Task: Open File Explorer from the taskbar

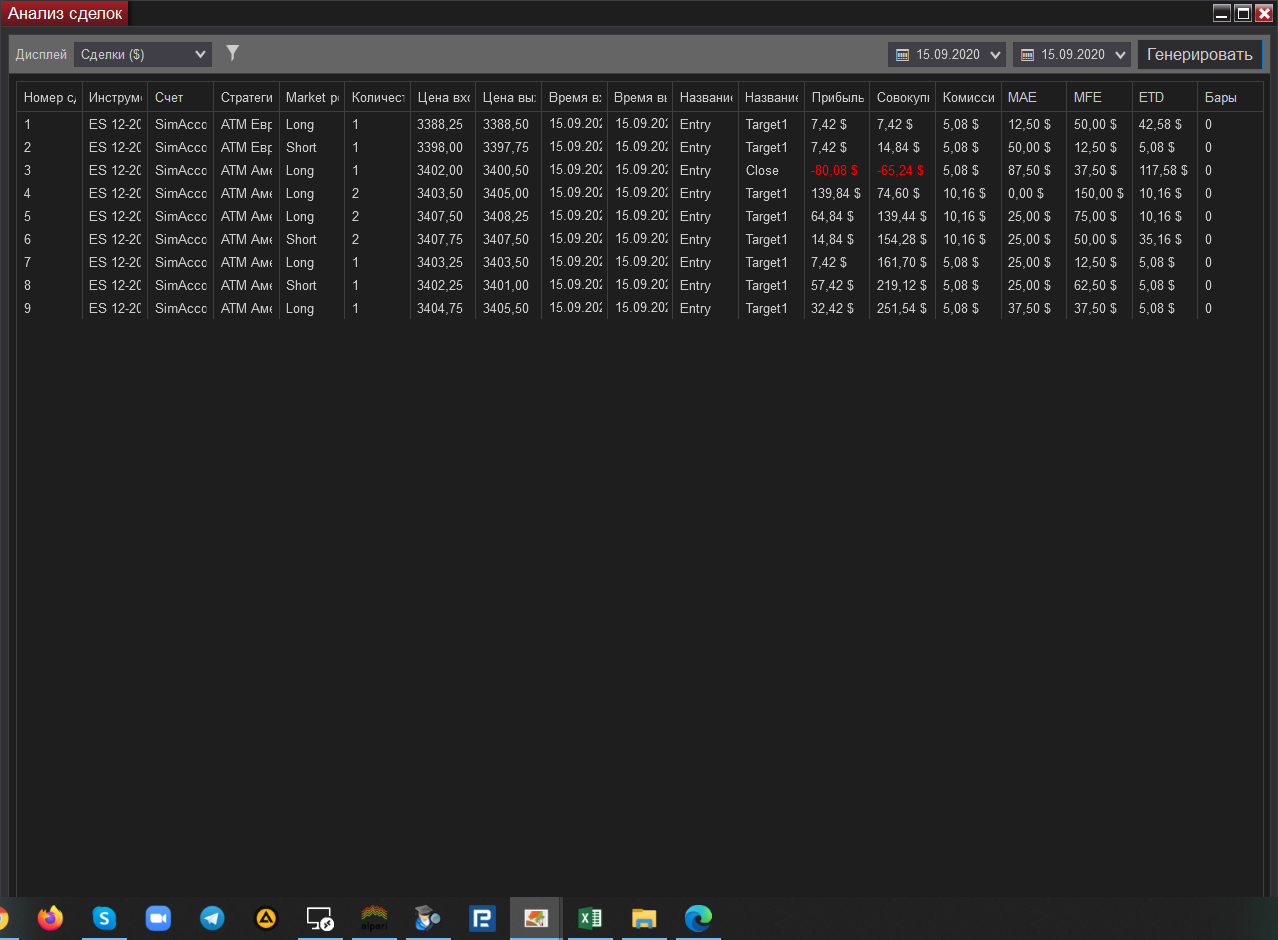Action: pos(644,918)
